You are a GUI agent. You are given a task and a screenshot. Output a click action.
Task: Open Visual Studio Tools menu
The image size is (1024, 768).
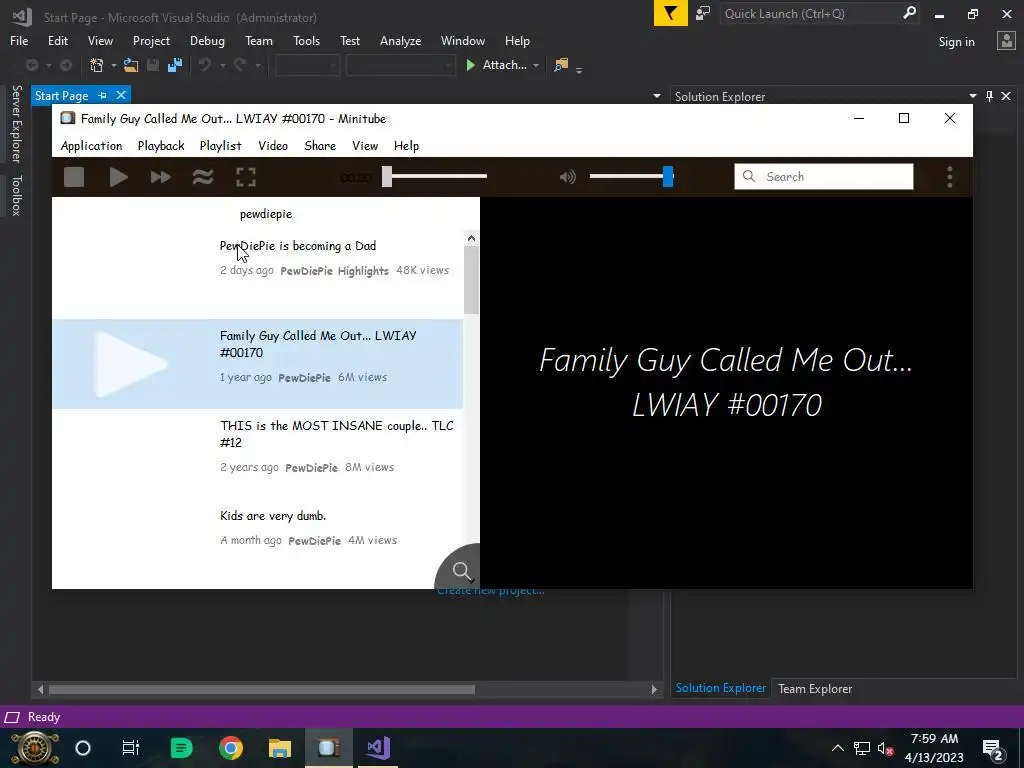[x=306, y=40]
